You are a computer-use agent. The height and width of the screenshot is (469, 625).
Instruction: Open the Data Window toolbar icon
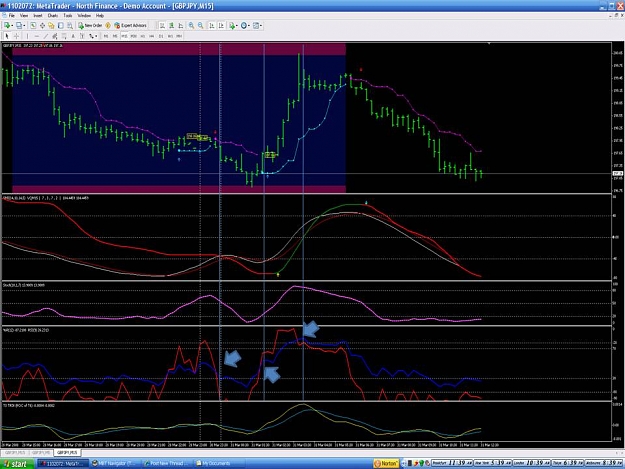coord(42,26)
